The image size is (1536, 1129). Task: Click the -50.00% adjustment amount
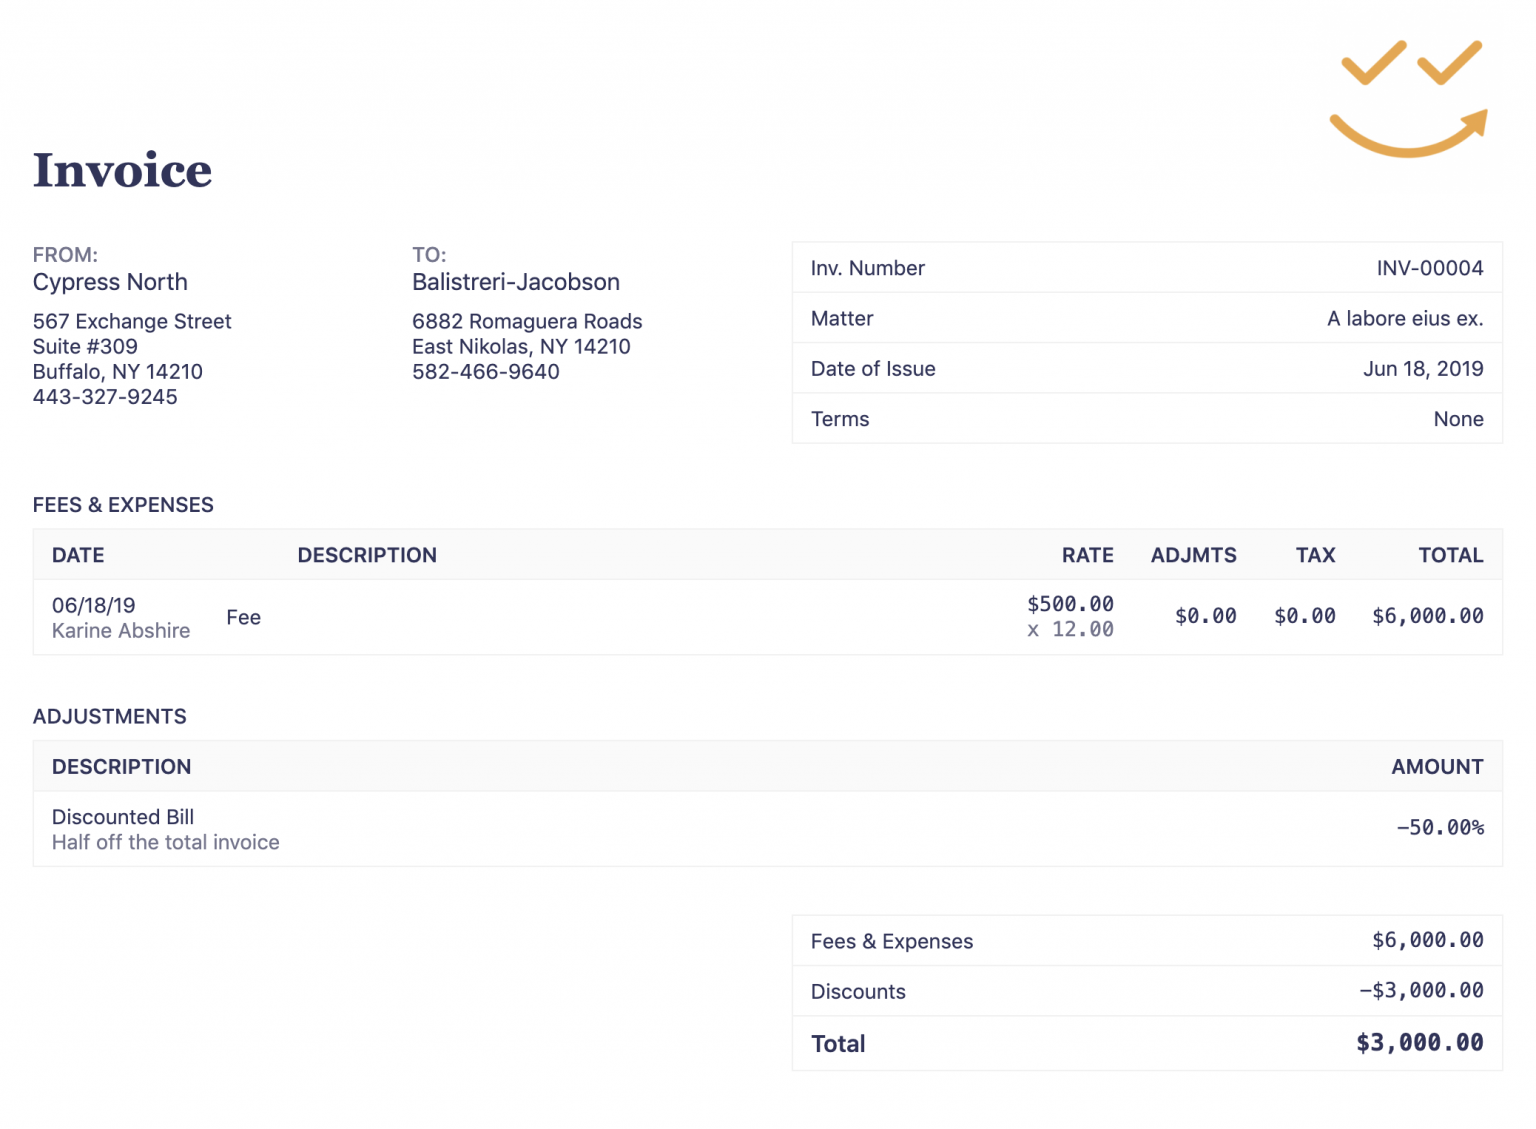(1440, 828)
